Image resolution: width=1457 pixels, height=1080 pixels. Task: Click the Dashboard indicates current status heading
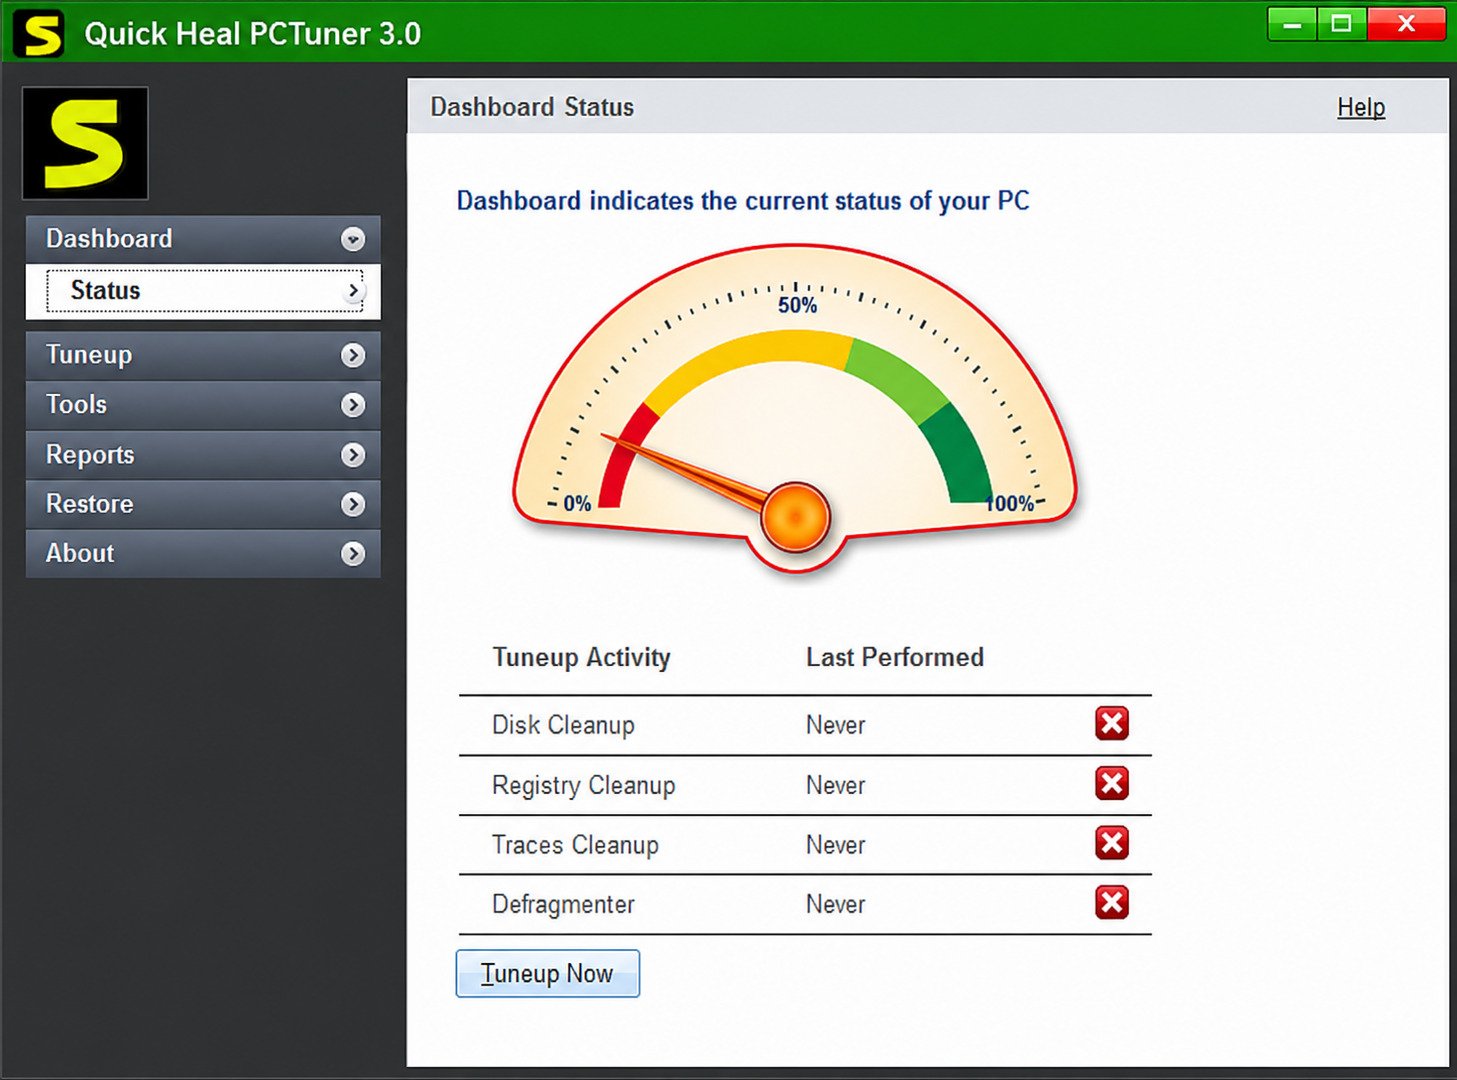pos(743,200)
